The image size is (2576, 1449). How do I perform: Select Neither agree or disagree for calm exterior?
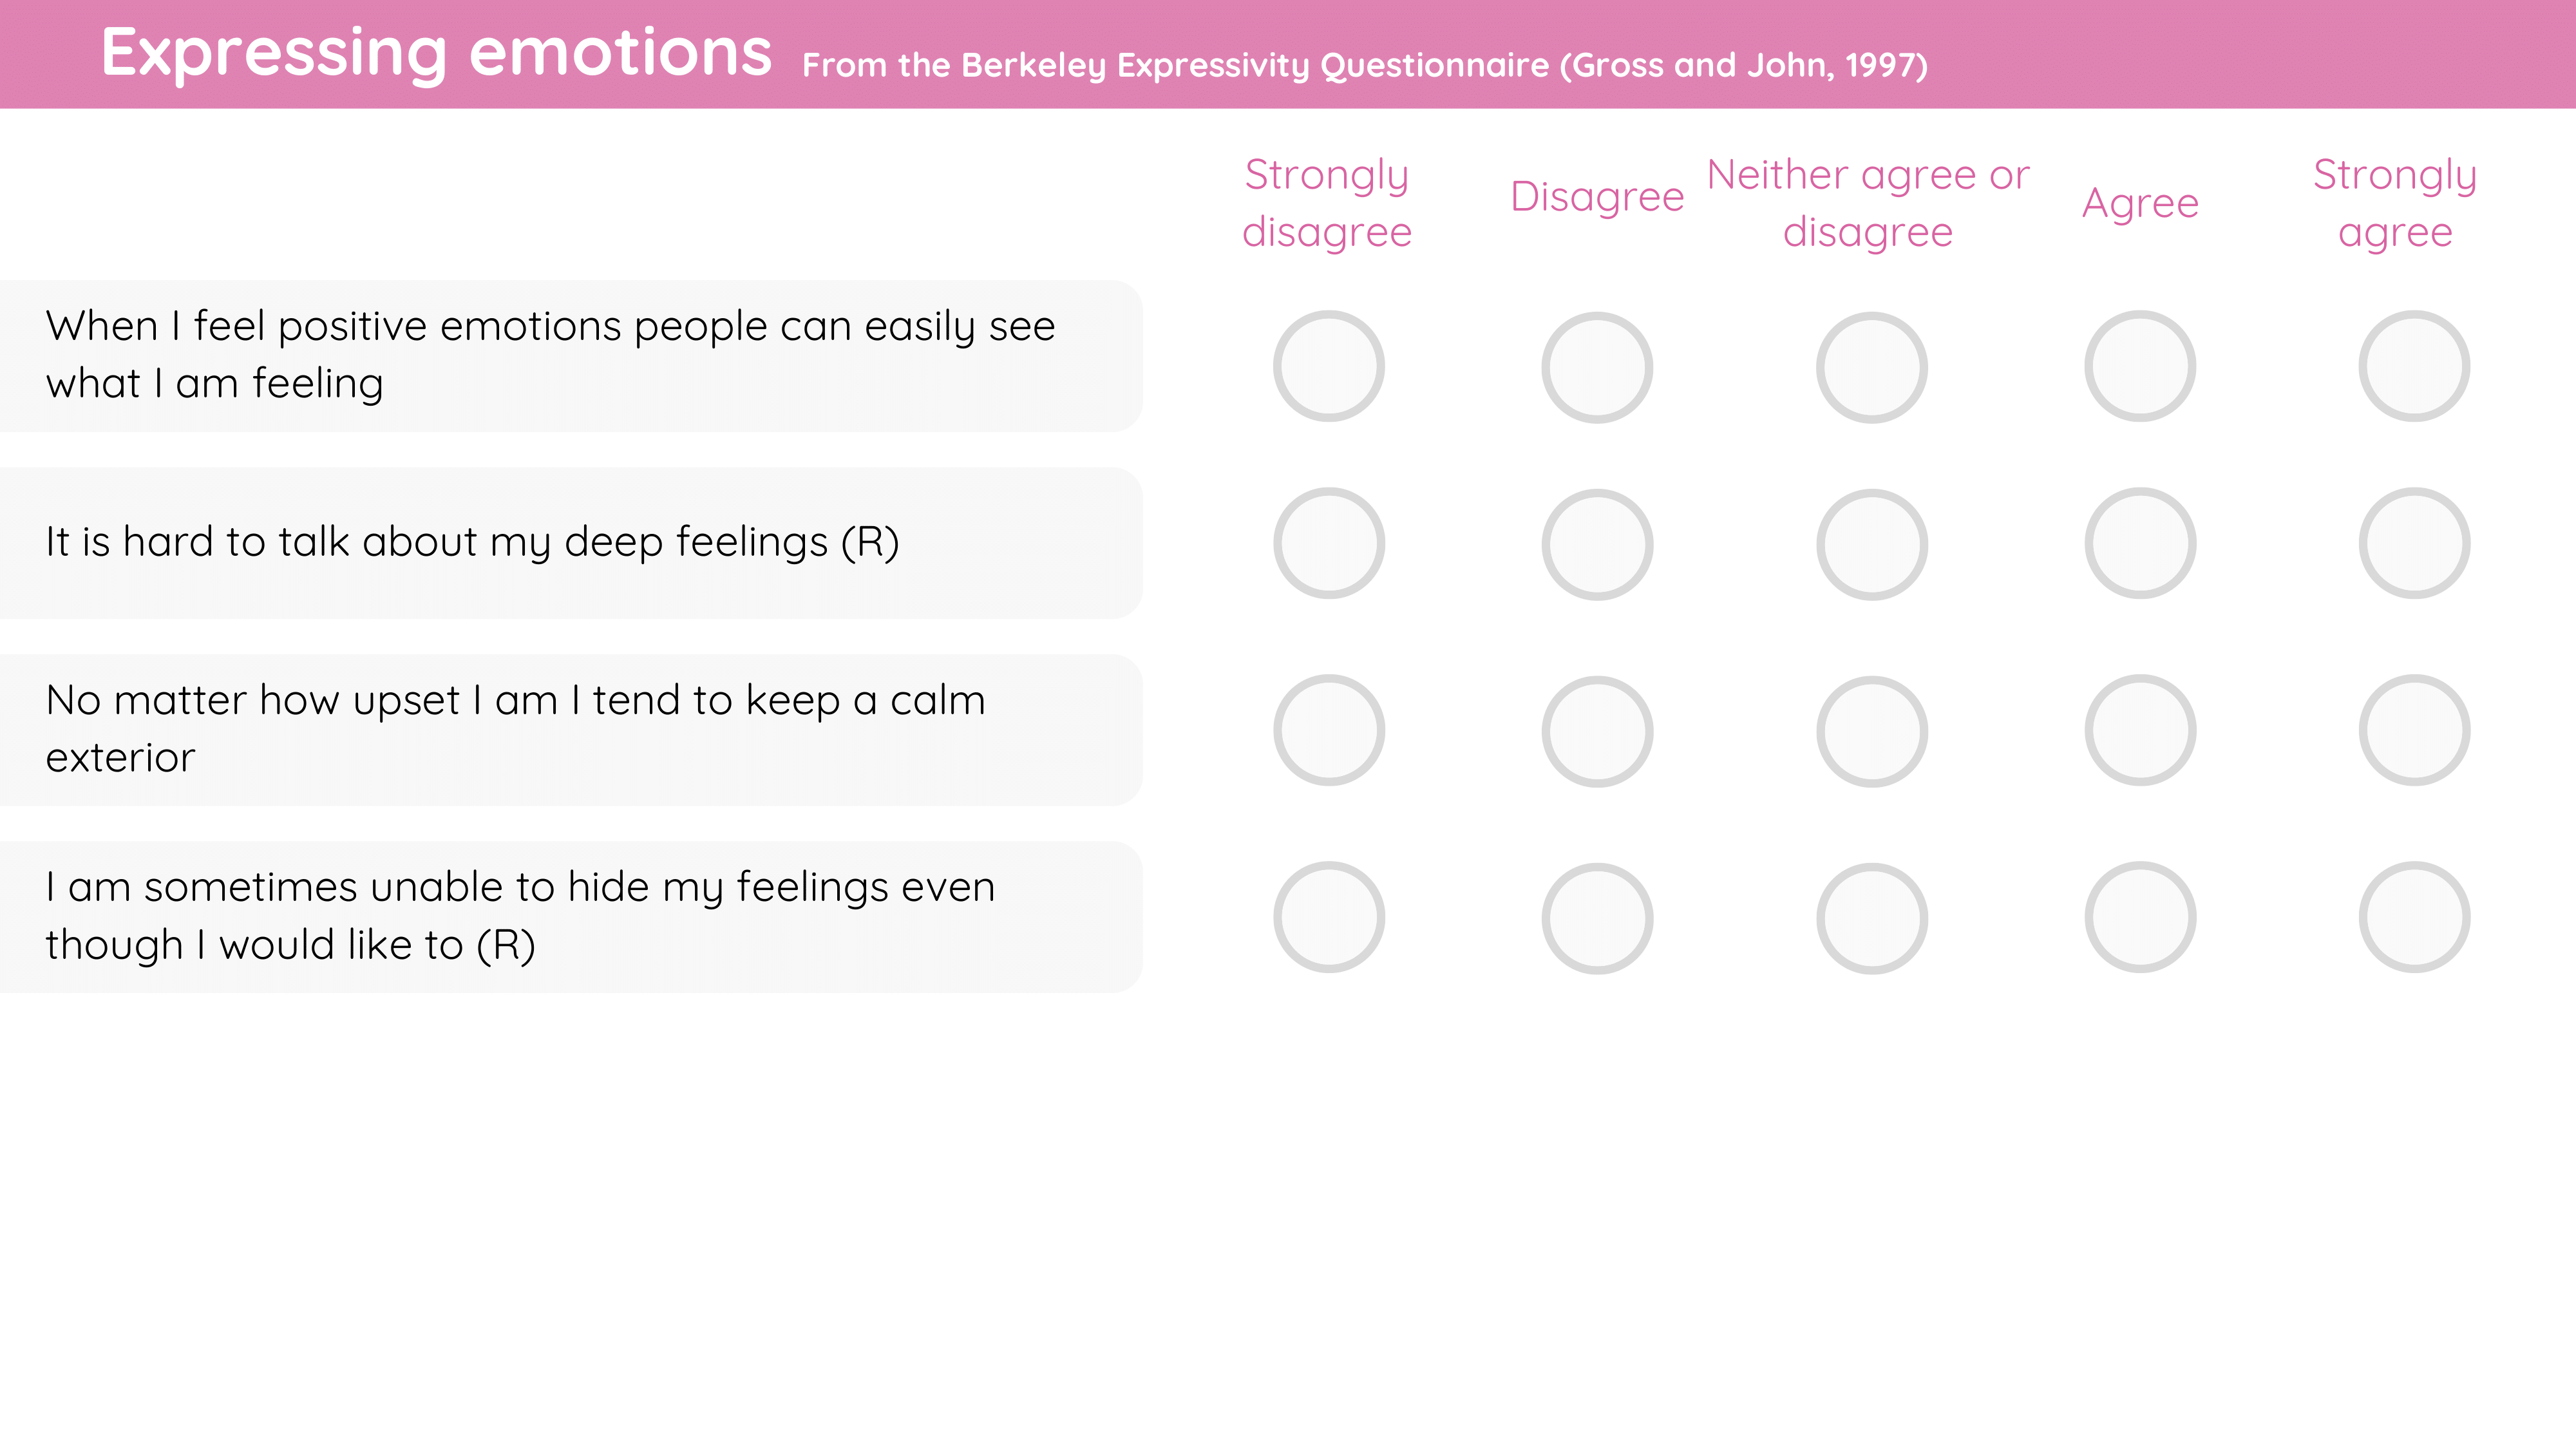pos(1872,731)
